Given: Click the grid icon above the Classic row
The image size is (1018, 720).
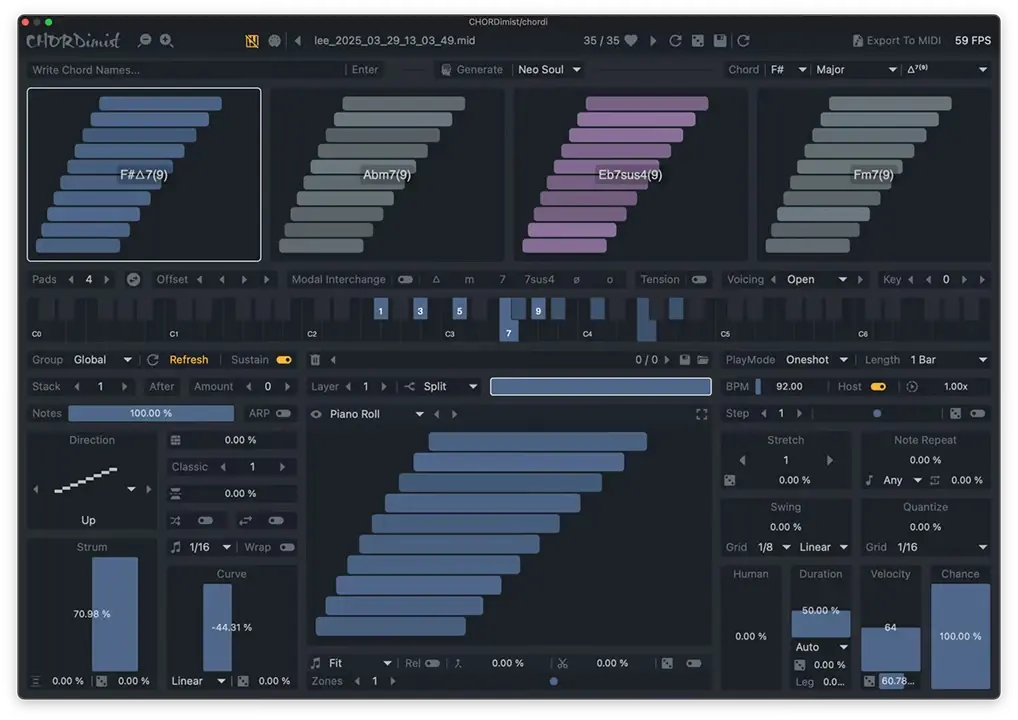Looking at the screenshot, I should 175,440.
